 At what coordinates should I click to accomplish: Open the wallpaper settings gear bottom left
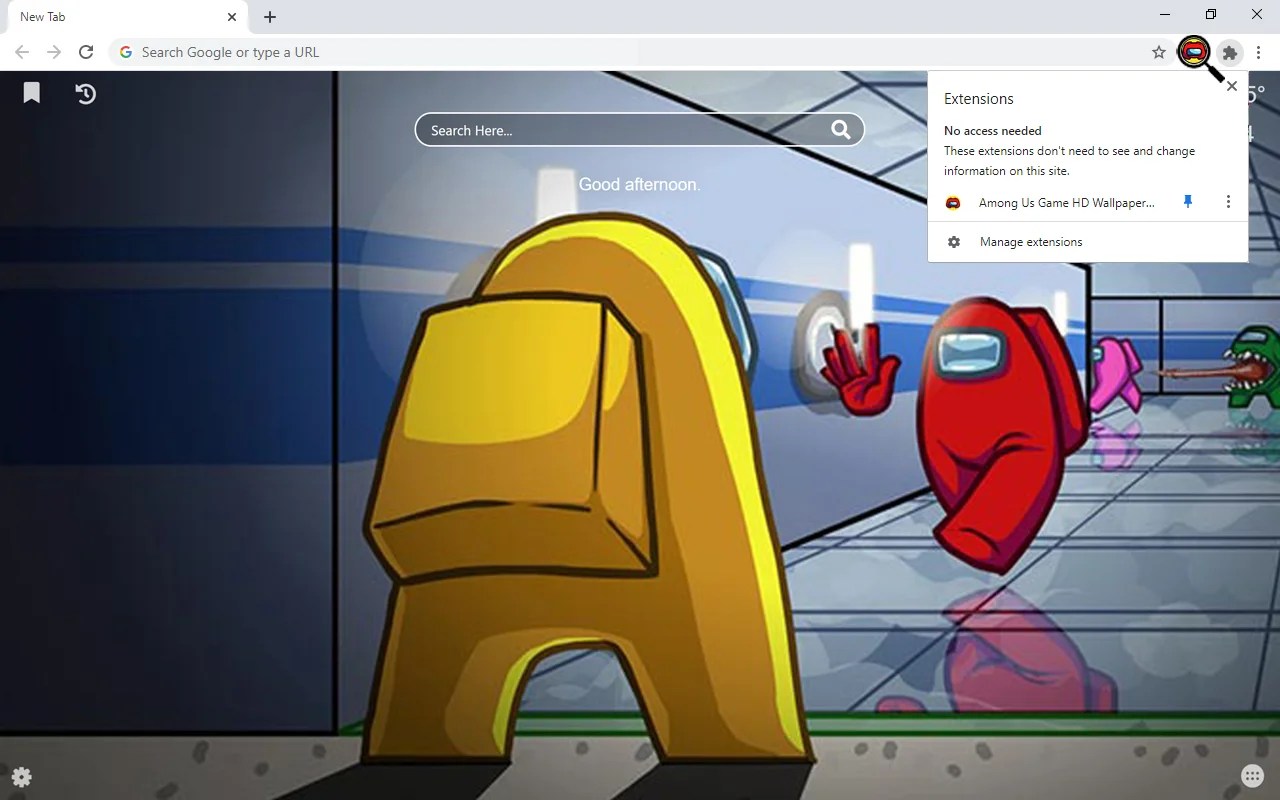21,776
